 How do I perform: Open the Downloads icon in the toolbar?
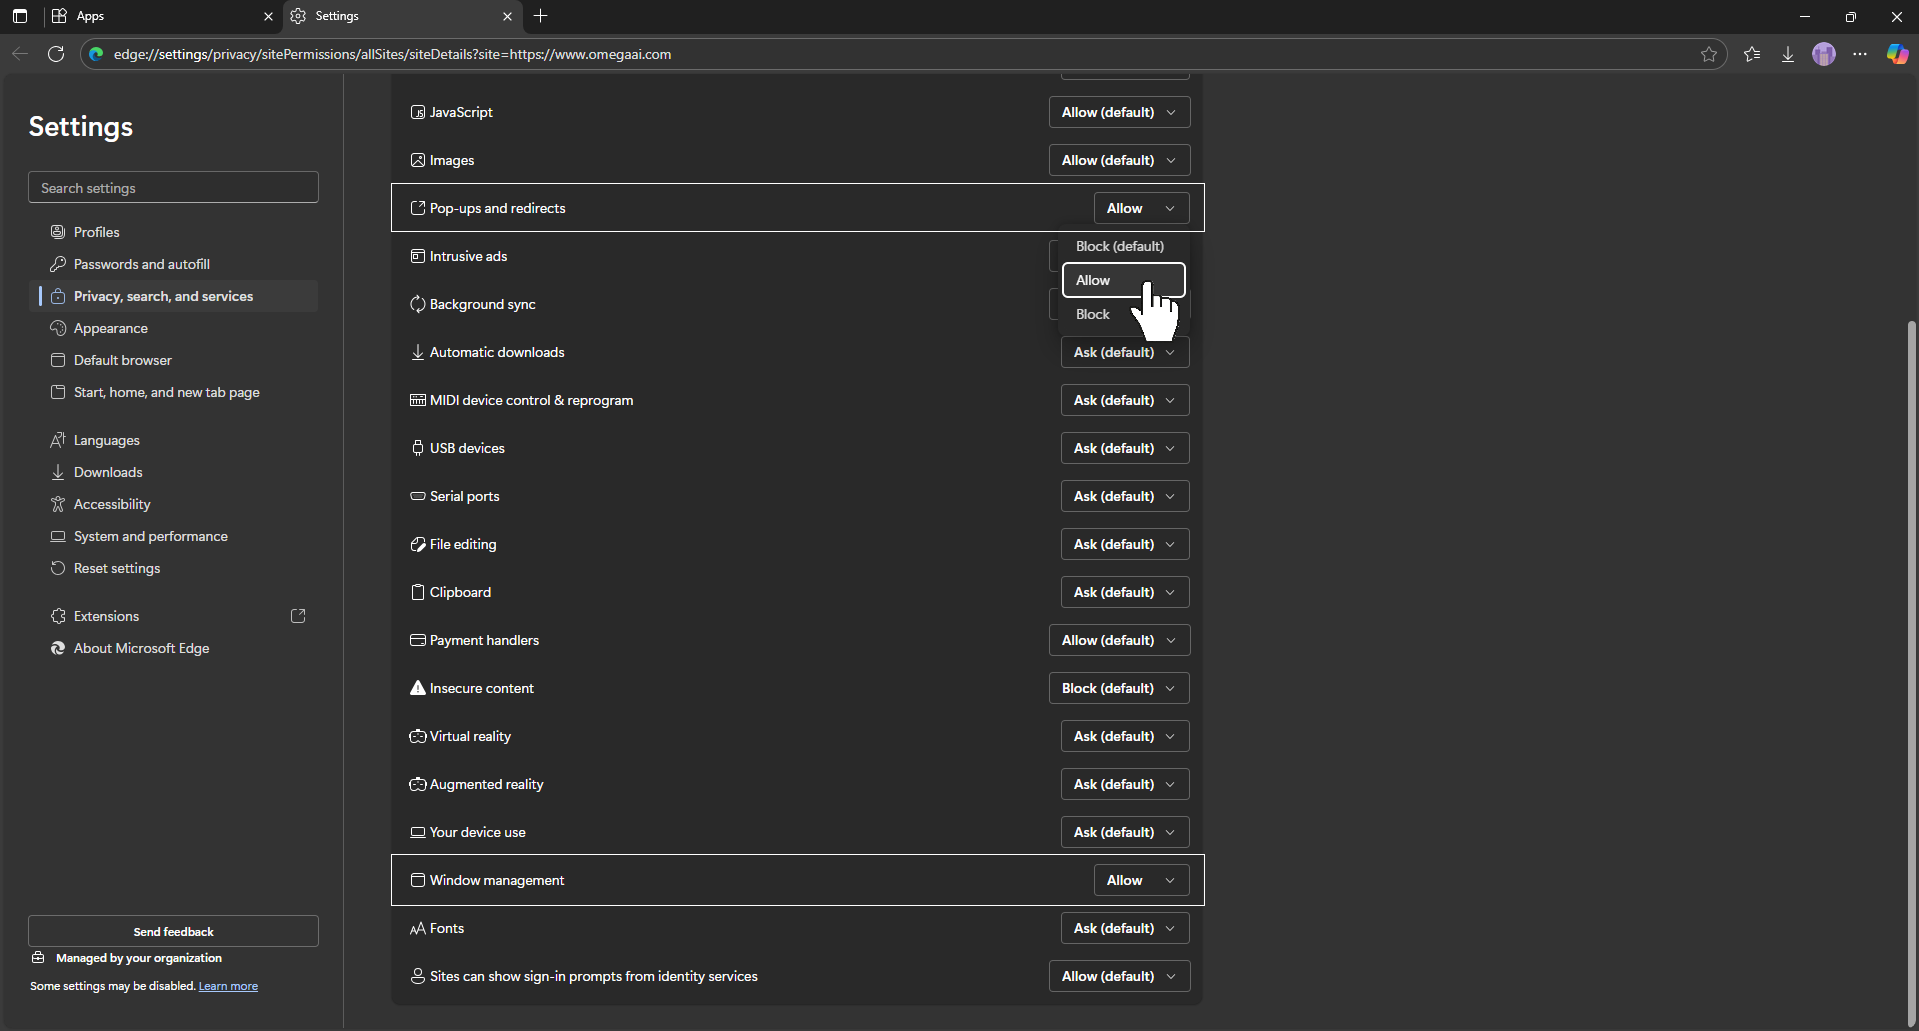point(1787,54)
